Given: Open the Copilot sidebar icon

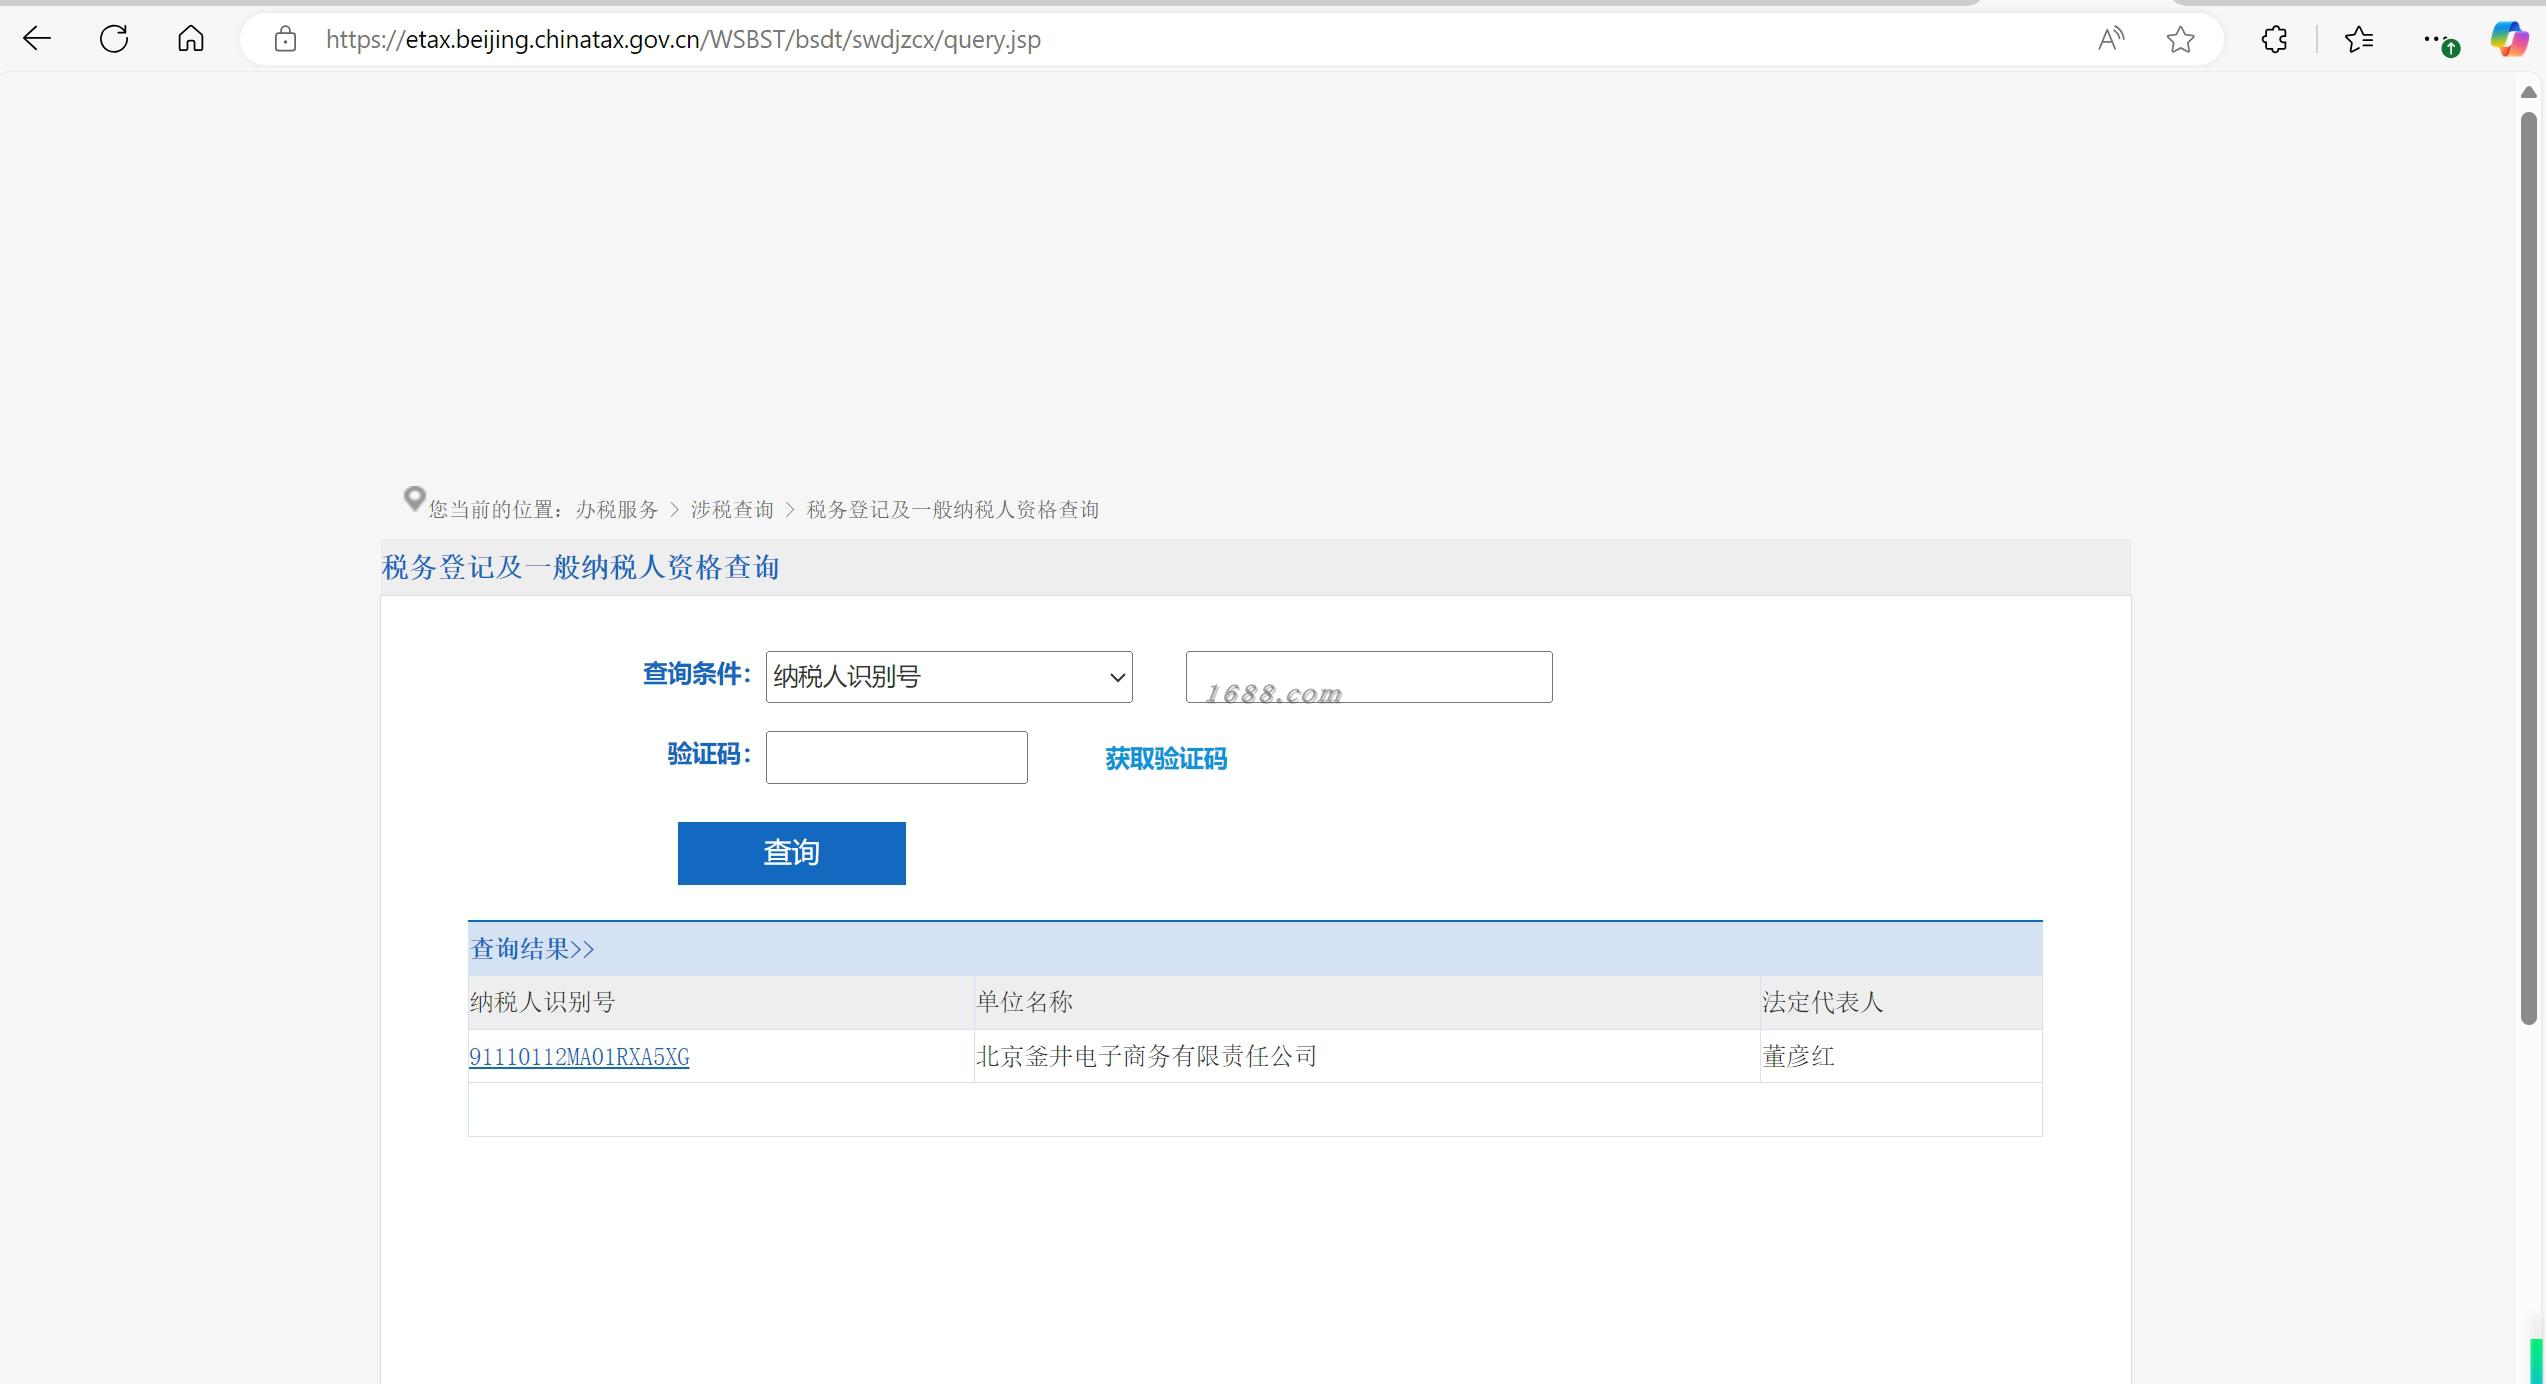Looking at the screenshot, I should 2508,39.
